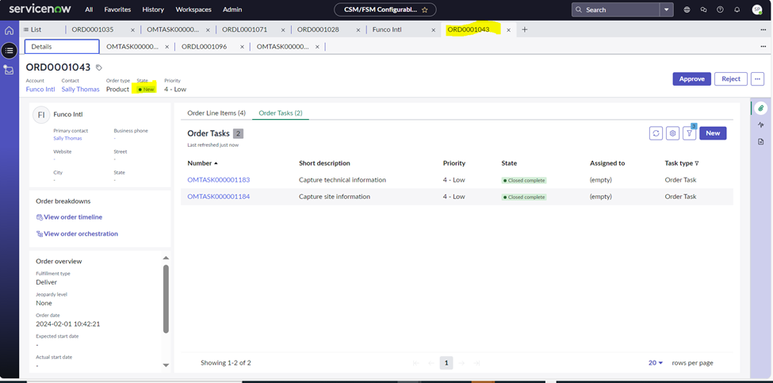
Task: Open the notifications bell icon
Action: coord(737,10)
